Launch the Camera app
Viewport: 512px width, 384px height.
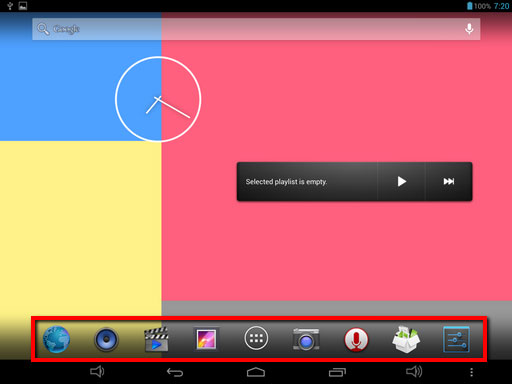click(306, 339)
